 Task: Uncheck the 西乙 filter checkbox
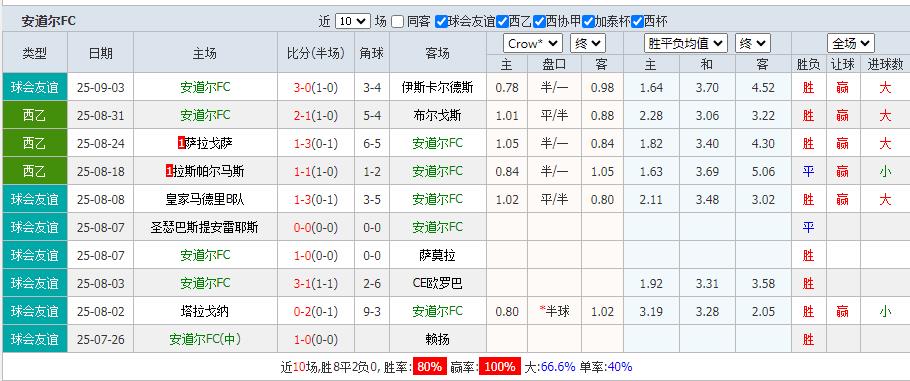503,21
